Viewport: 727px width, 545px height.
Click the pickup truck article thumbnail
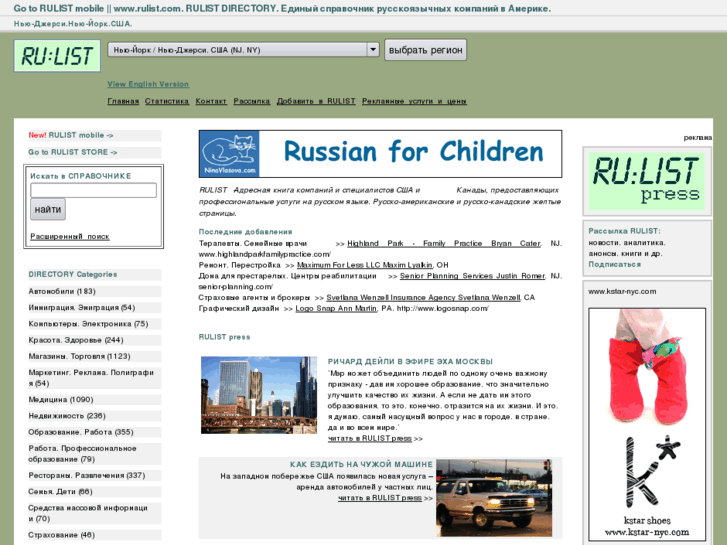[494, 498]
